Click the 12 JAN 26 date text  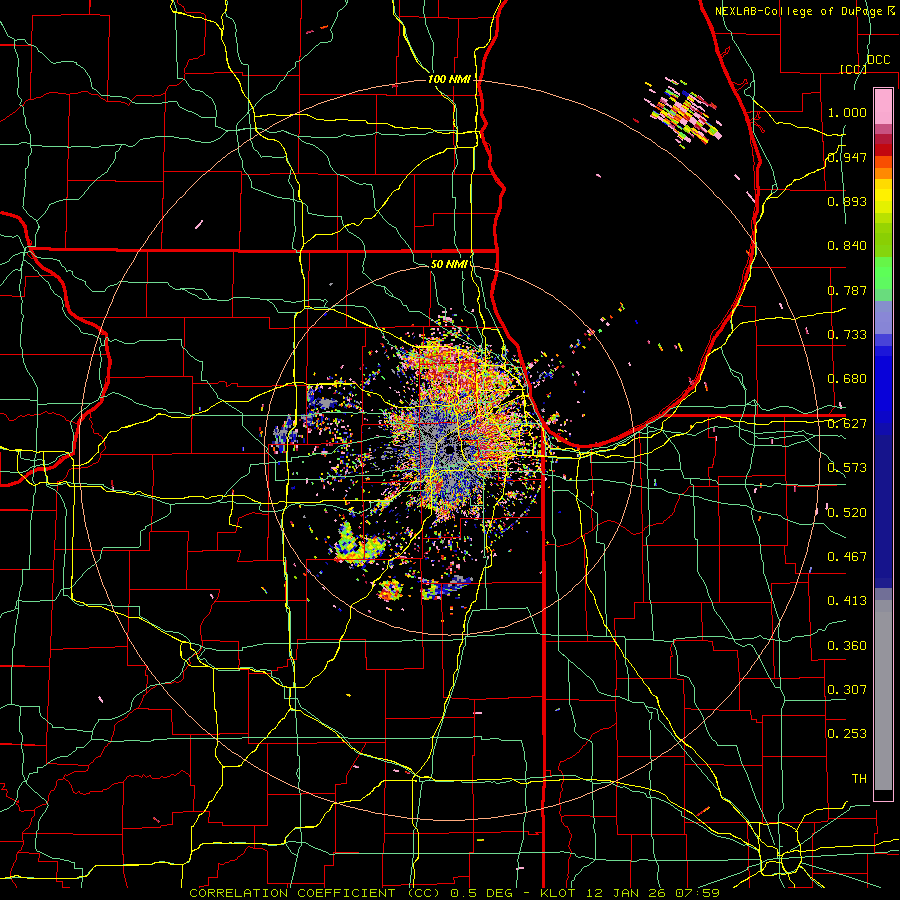628,893
